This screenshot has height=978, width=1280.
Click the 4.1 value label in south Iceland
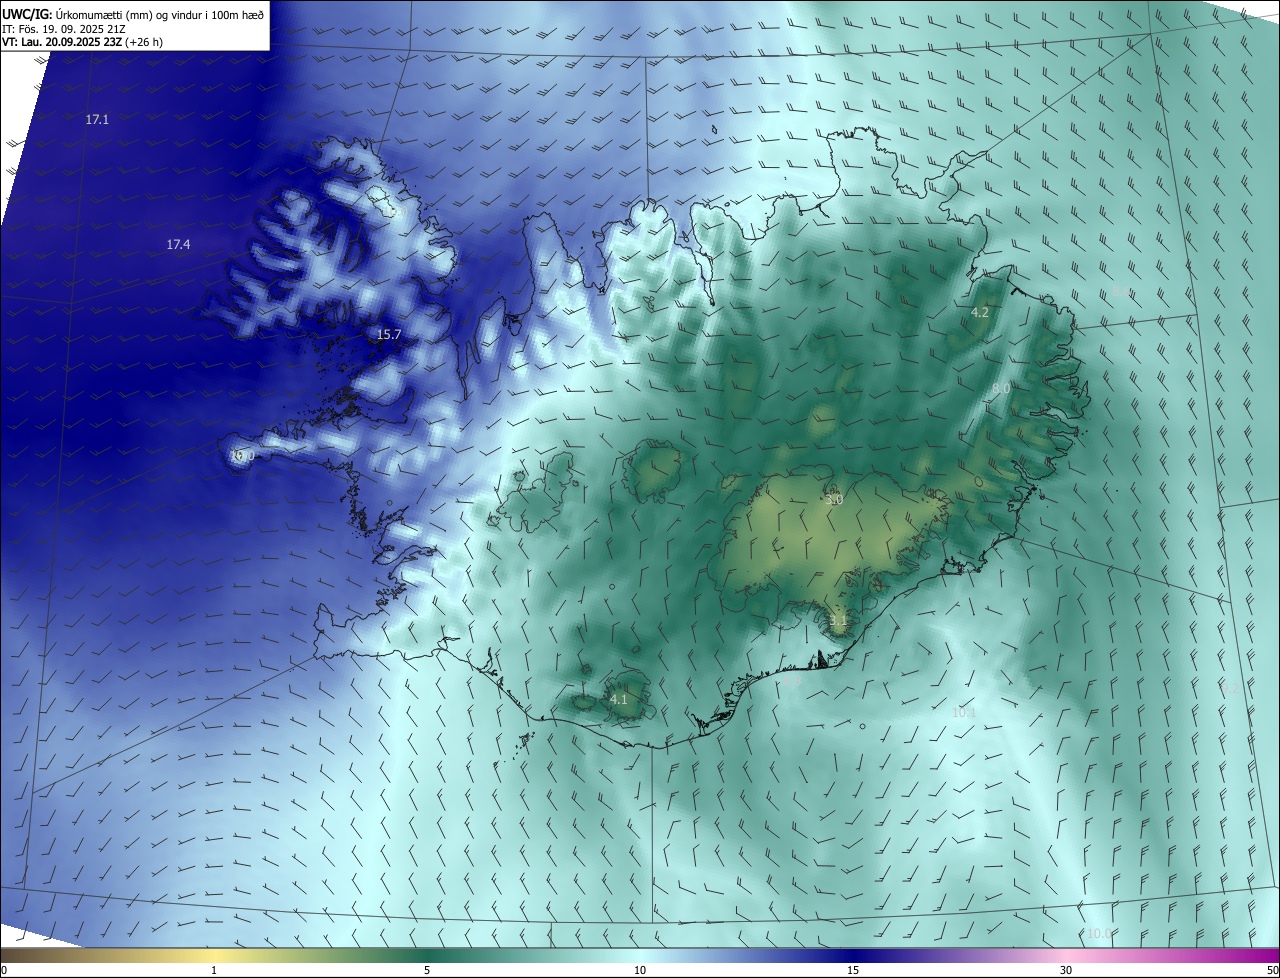pyautogui.click(x=618, y=699)
